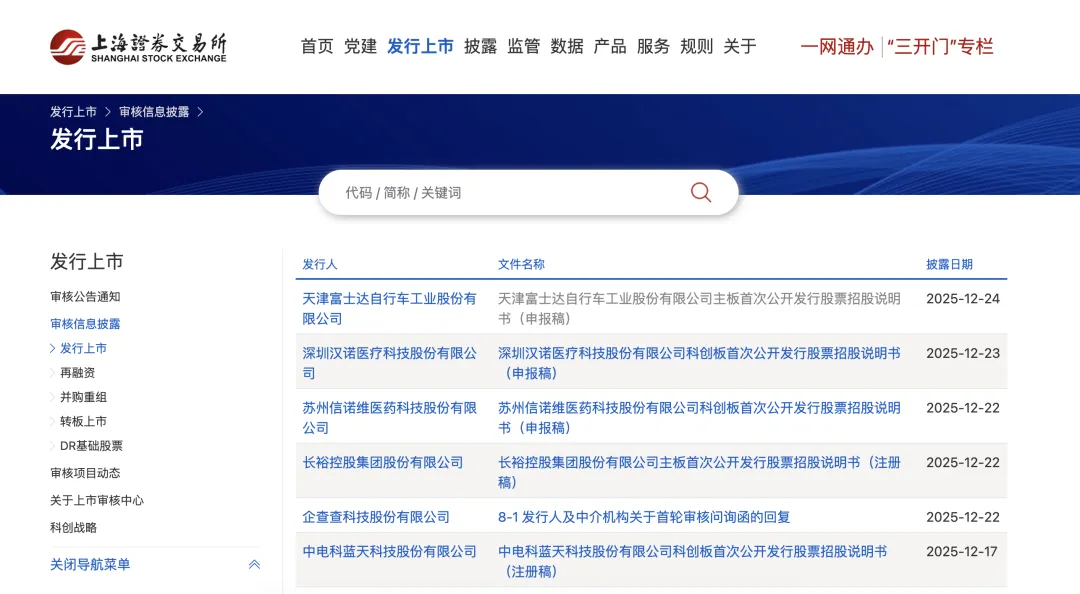Click 发行上市 in the breadcrumb
Screen dimensions: 1080x594
pyautogui.click(x=73, y=112)
